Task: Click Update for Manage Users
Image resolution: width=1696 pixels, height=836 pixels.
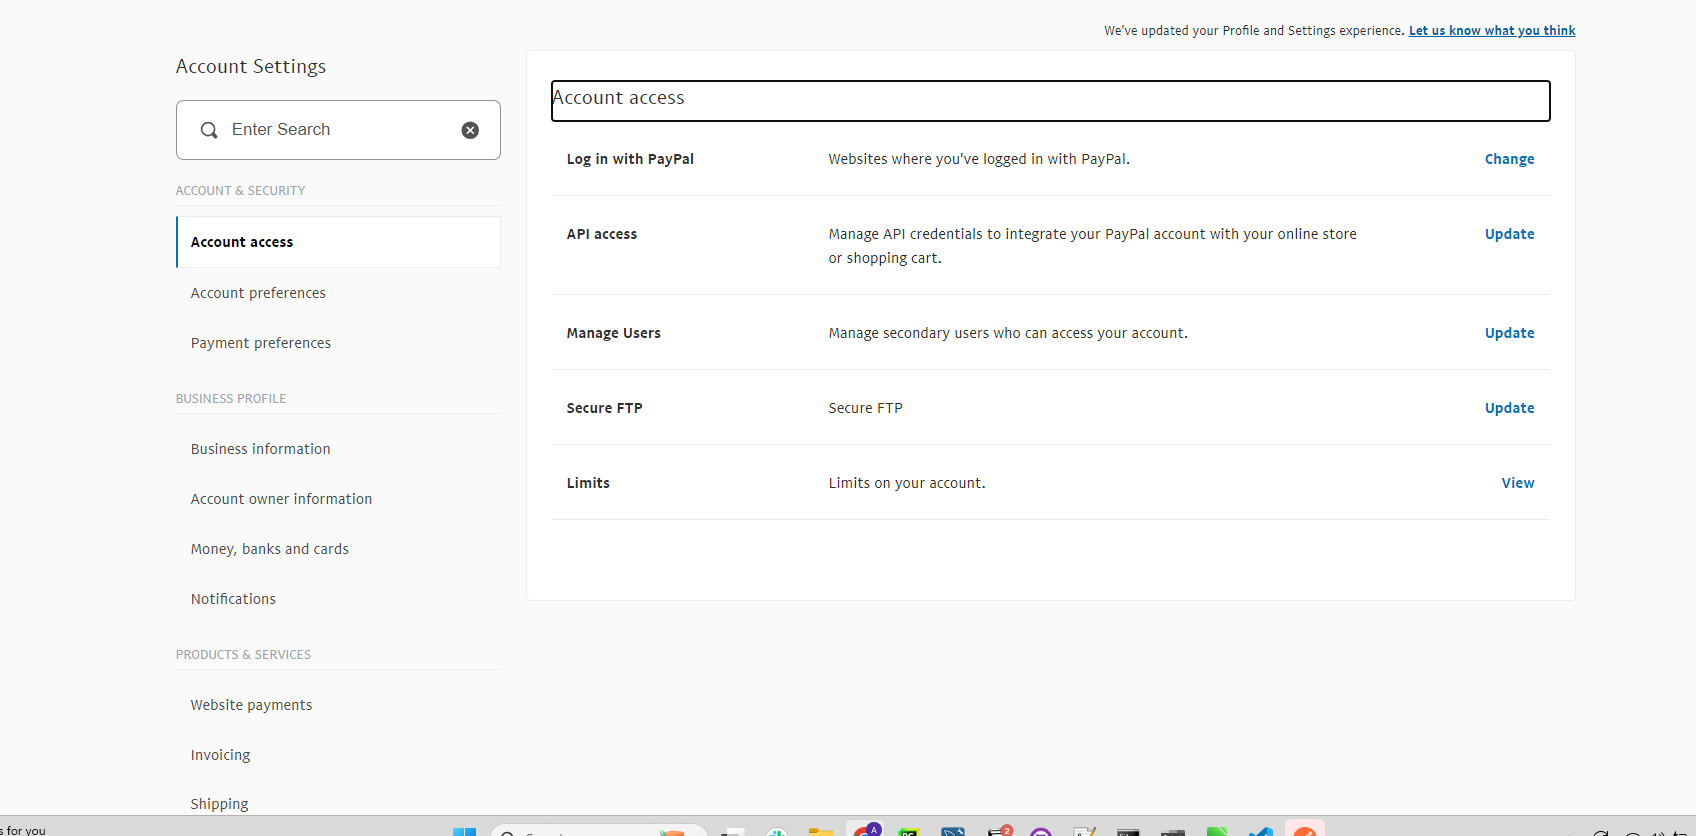Action: click(x=1509, y=333)
